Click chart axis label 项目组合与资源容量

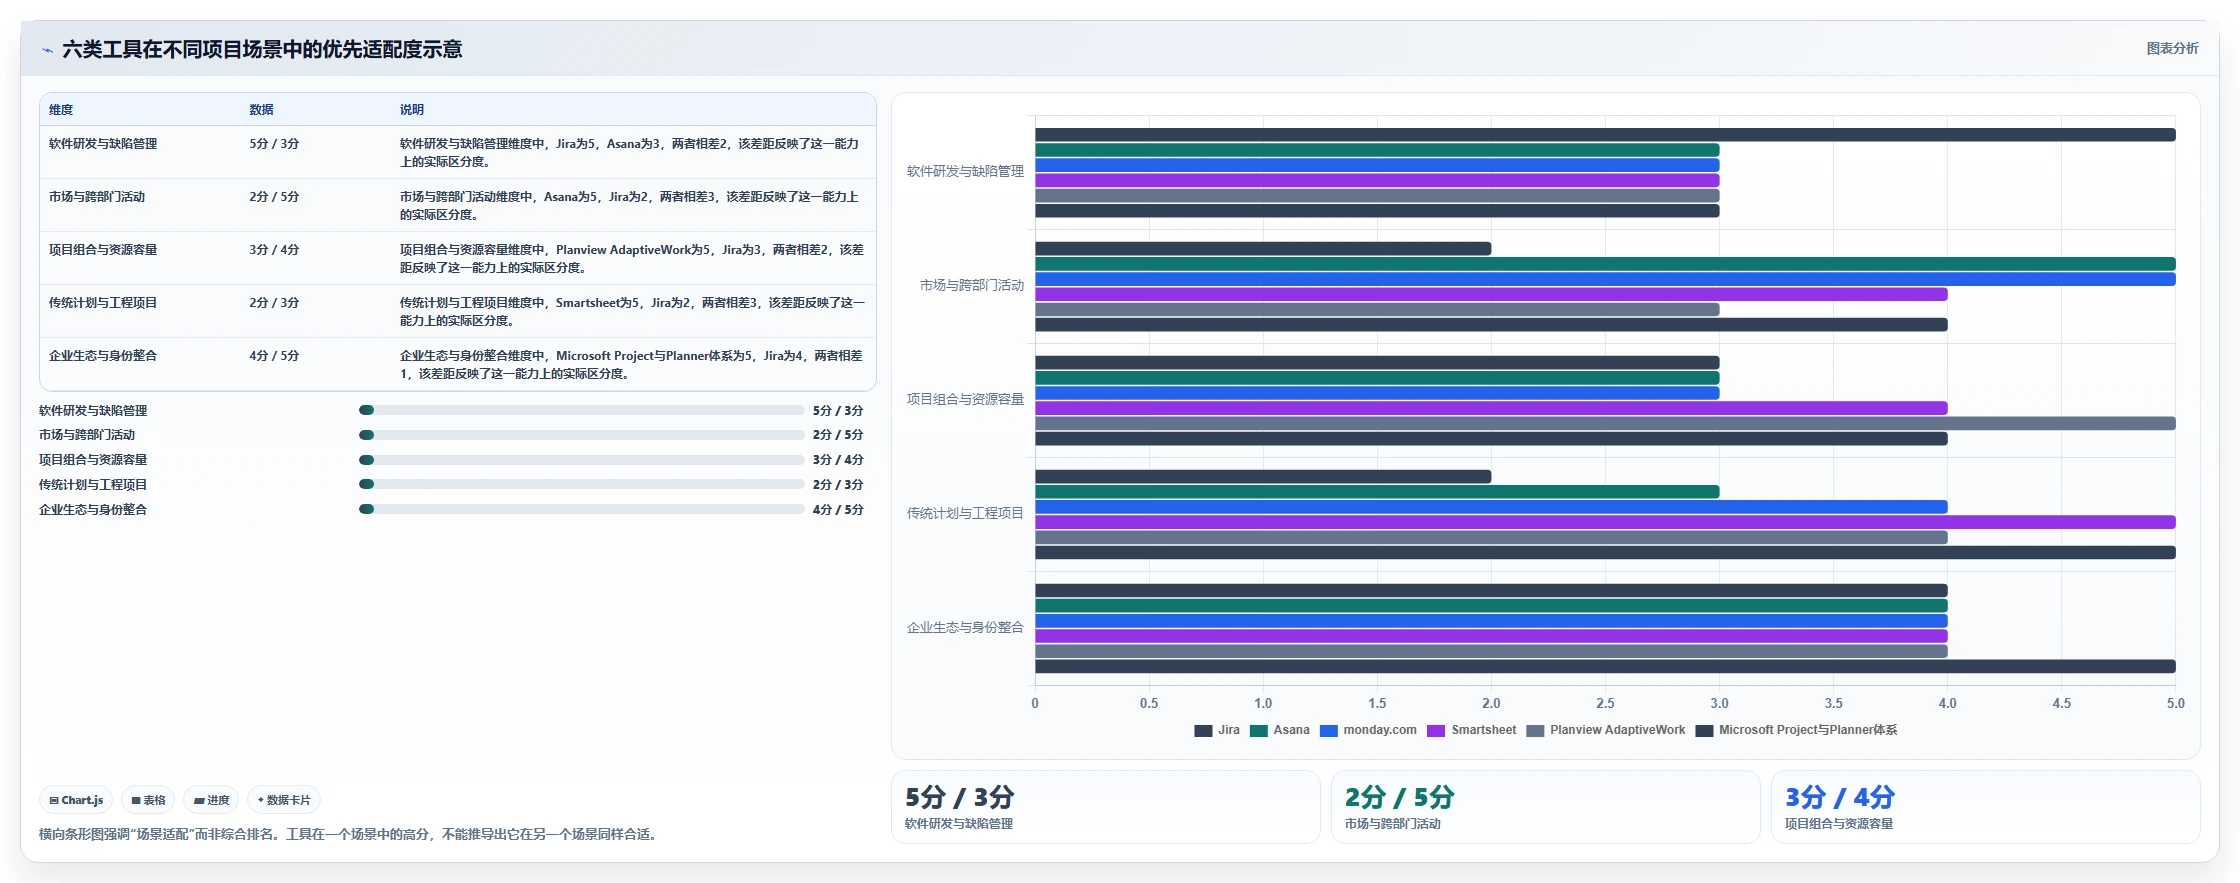pyautogui.click(x=965, y=400)
